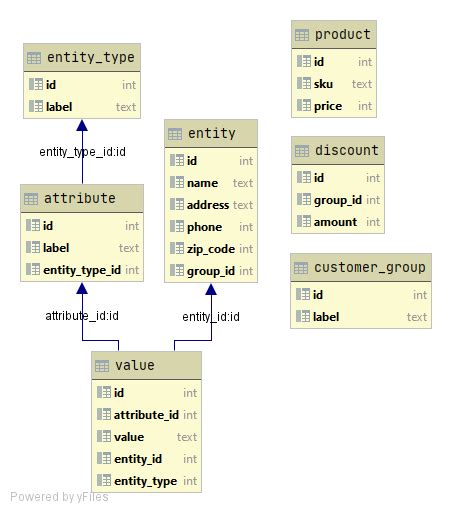Select the zip_code column in entity
The height and width of the screenshot is (513, 452).
pos(211,249)
